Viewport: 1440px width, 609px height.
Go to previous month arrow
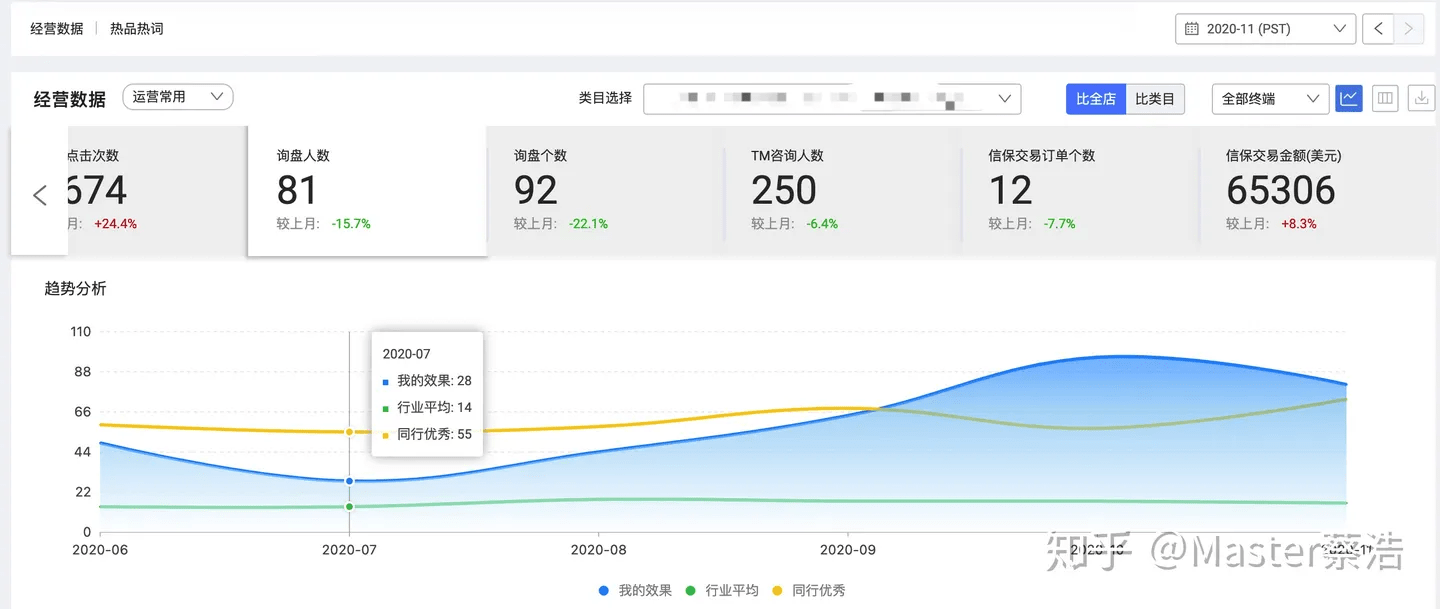(x=1378, y=29)
